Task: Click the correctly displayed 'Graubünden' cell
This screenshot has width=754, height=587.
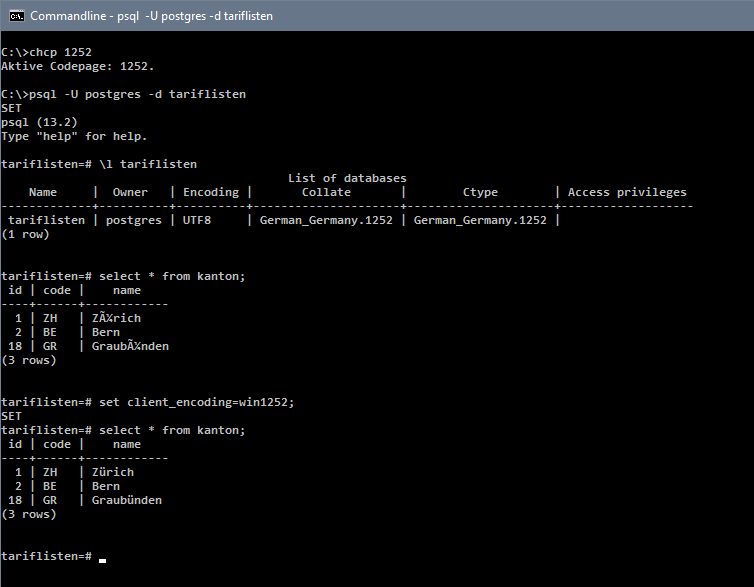Action: point(127,500)
